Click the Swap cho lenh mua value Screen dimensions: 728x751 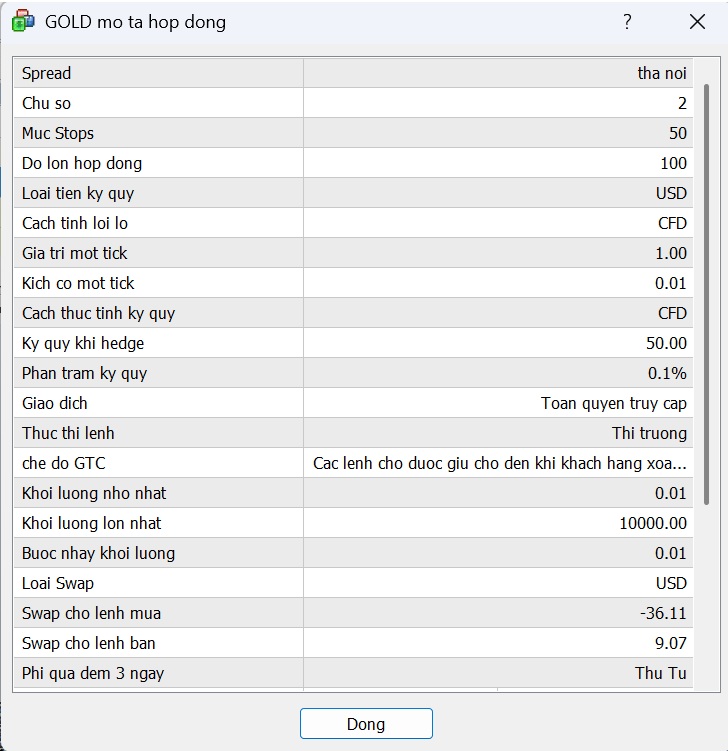tap(665, 613)
